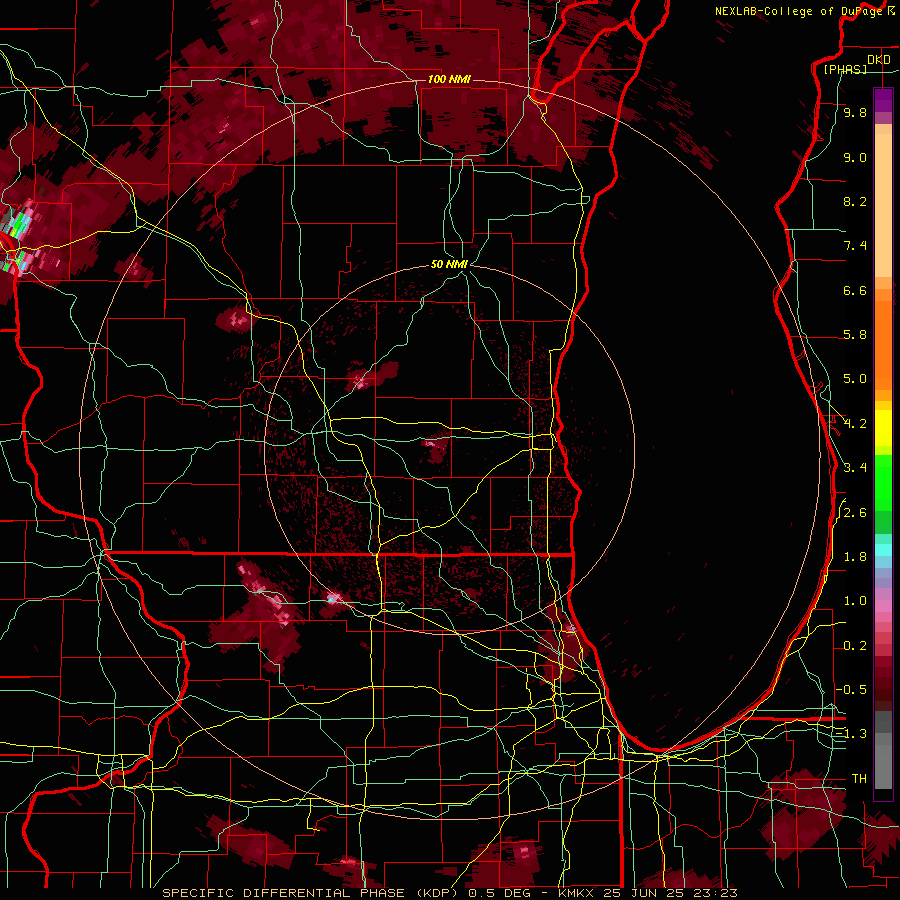The height and width of the screenshot is (900, 900).
Task: Pick the yellow band on the color scale
Action: coord(883,428)
